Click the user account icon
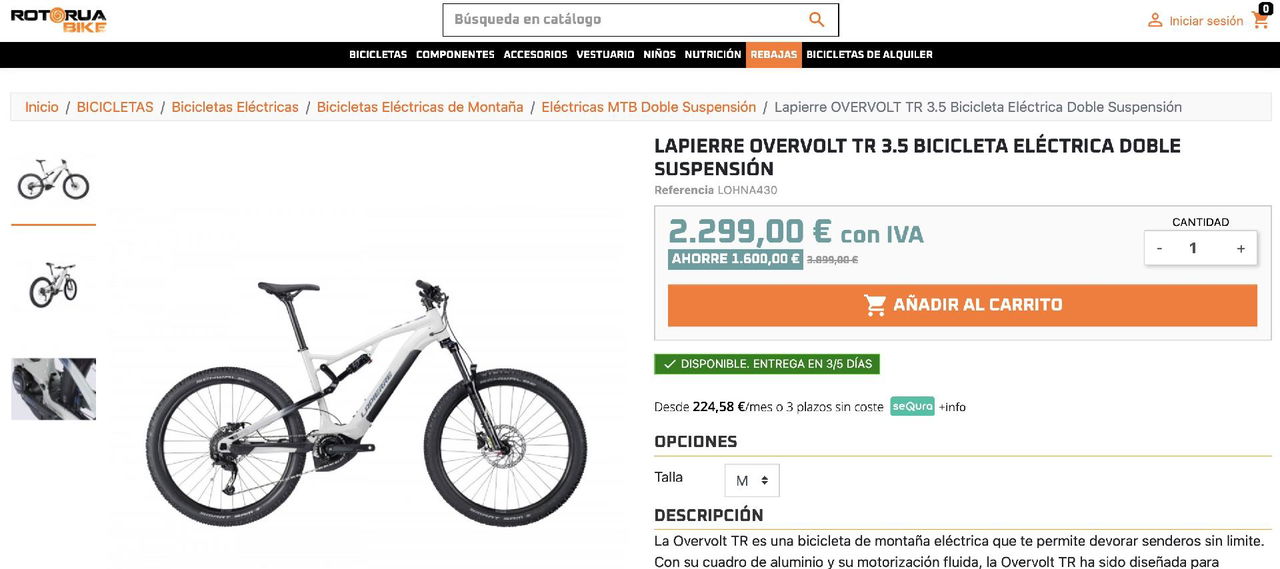1280x569 pixels. click(1155, 20)
